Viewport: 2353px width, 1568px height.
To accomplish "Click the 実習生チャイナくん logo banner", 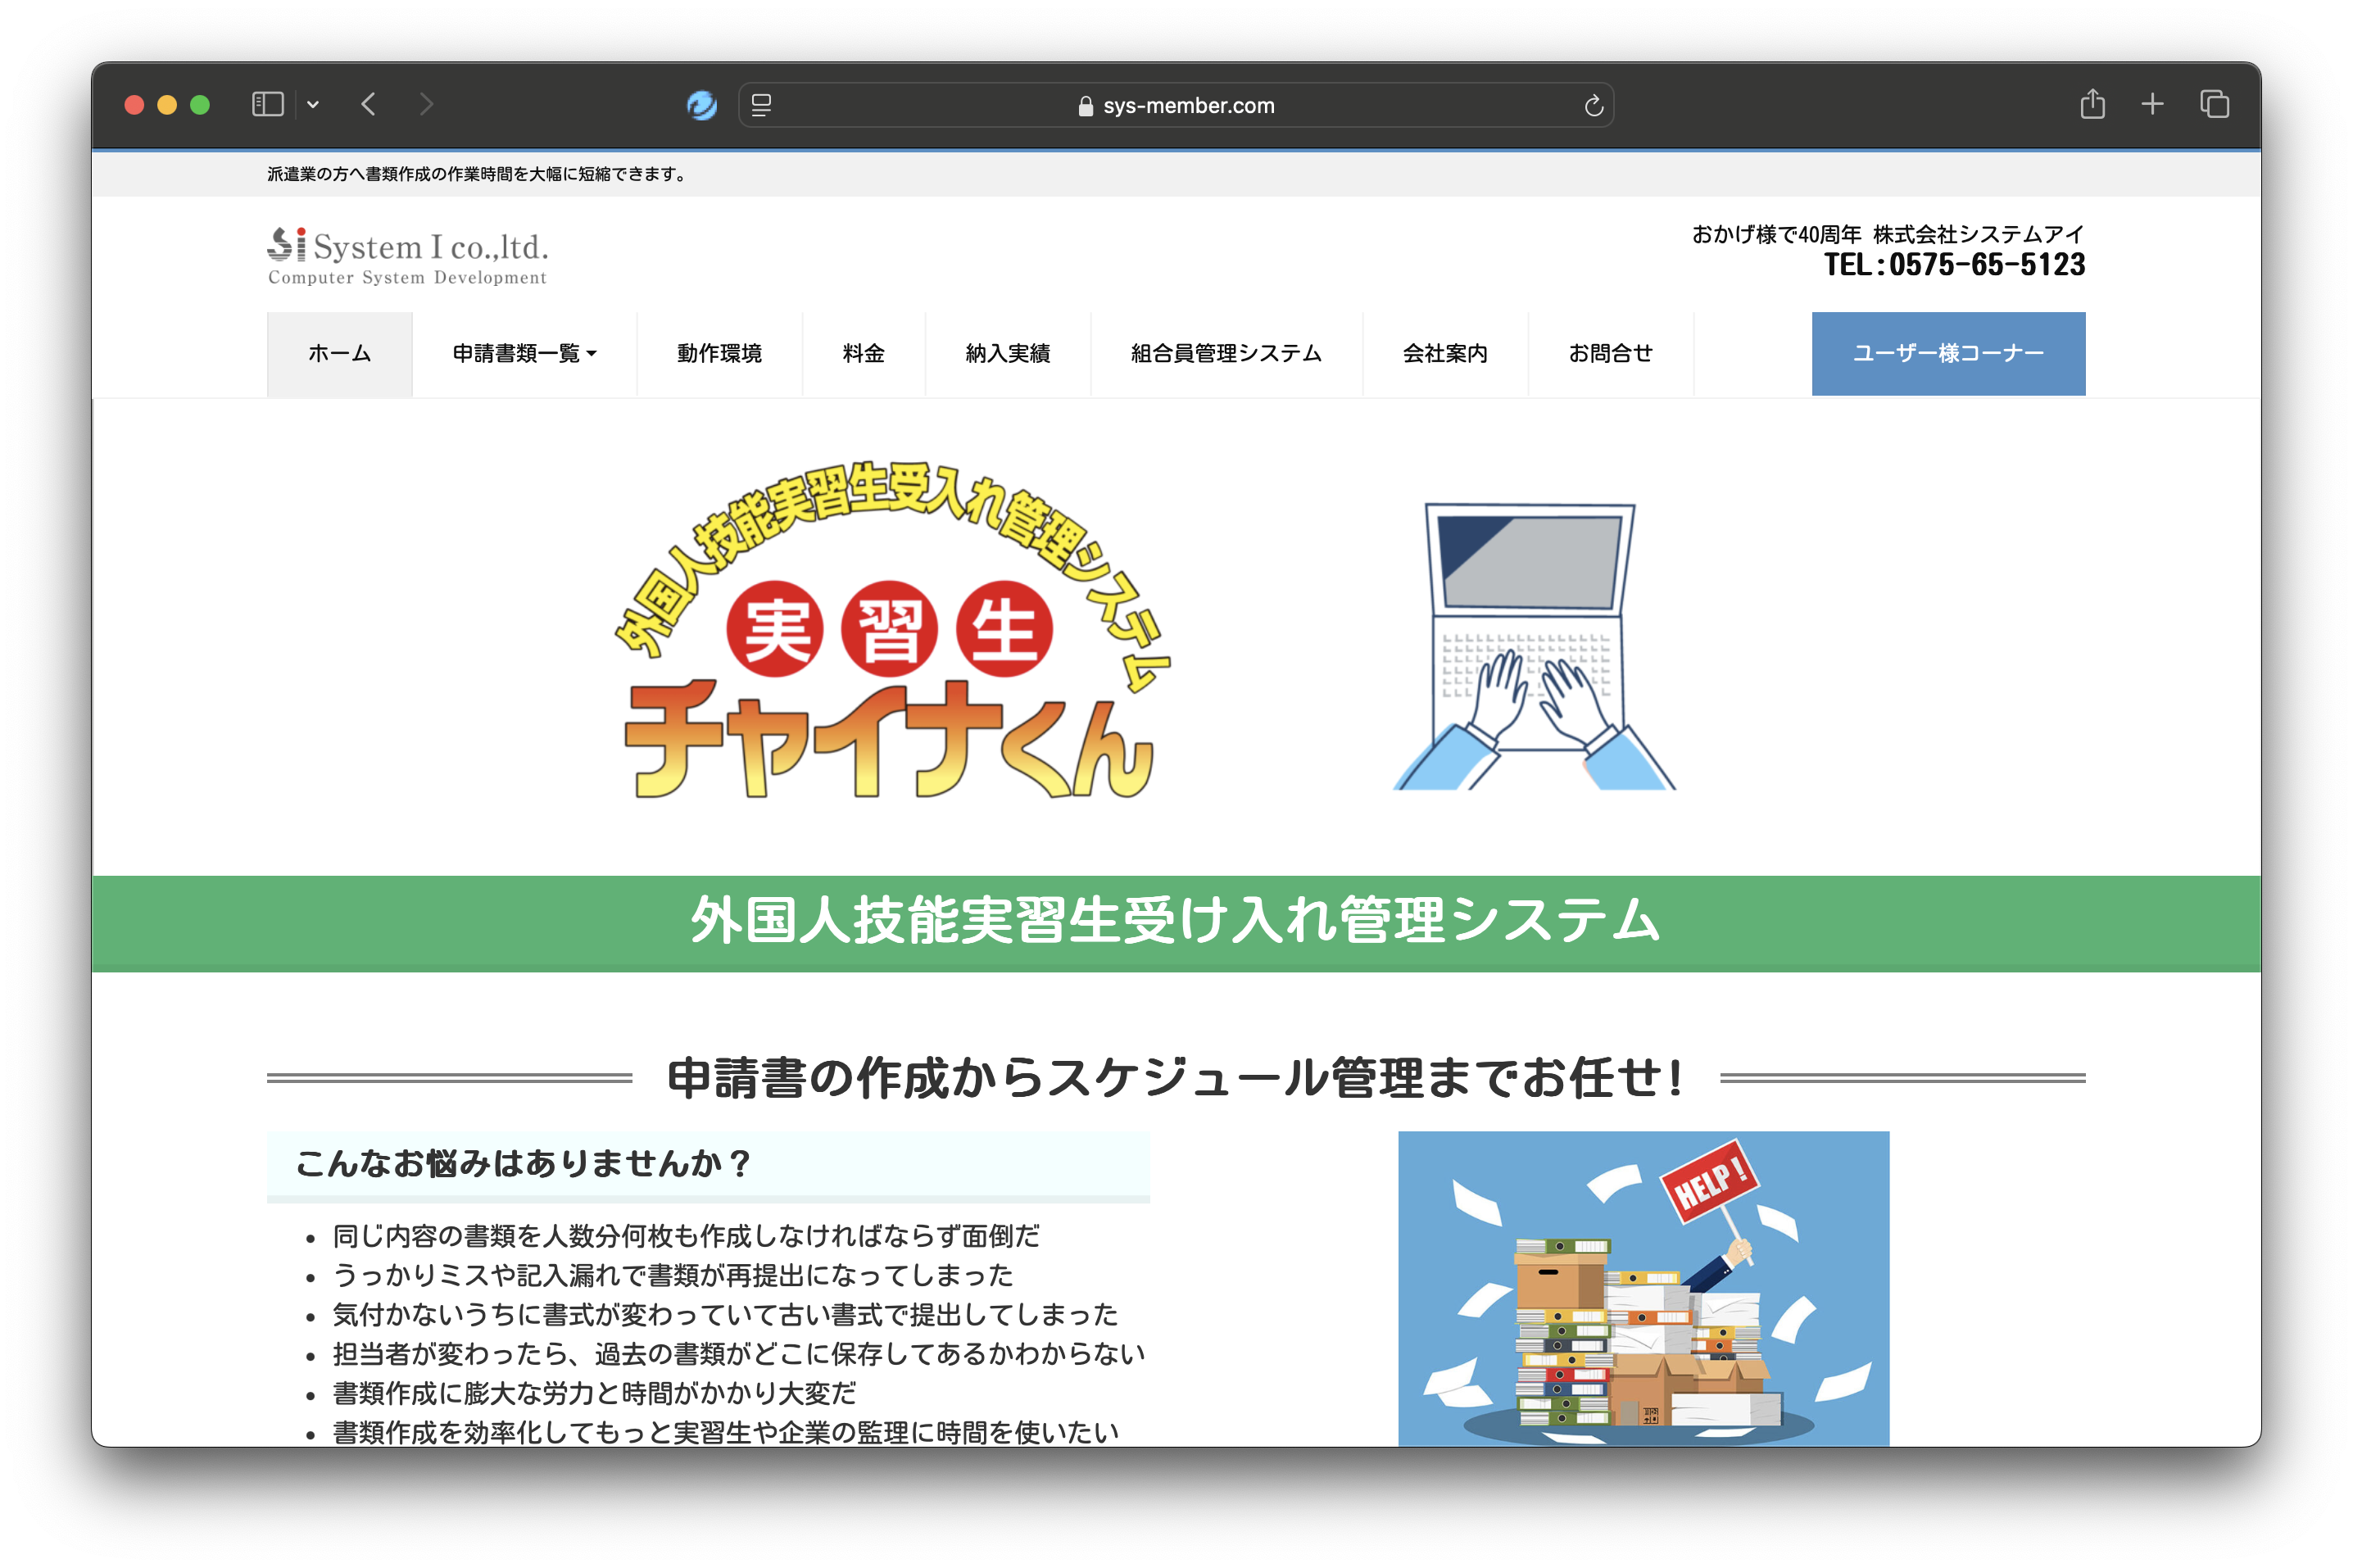I will [892, 630].
